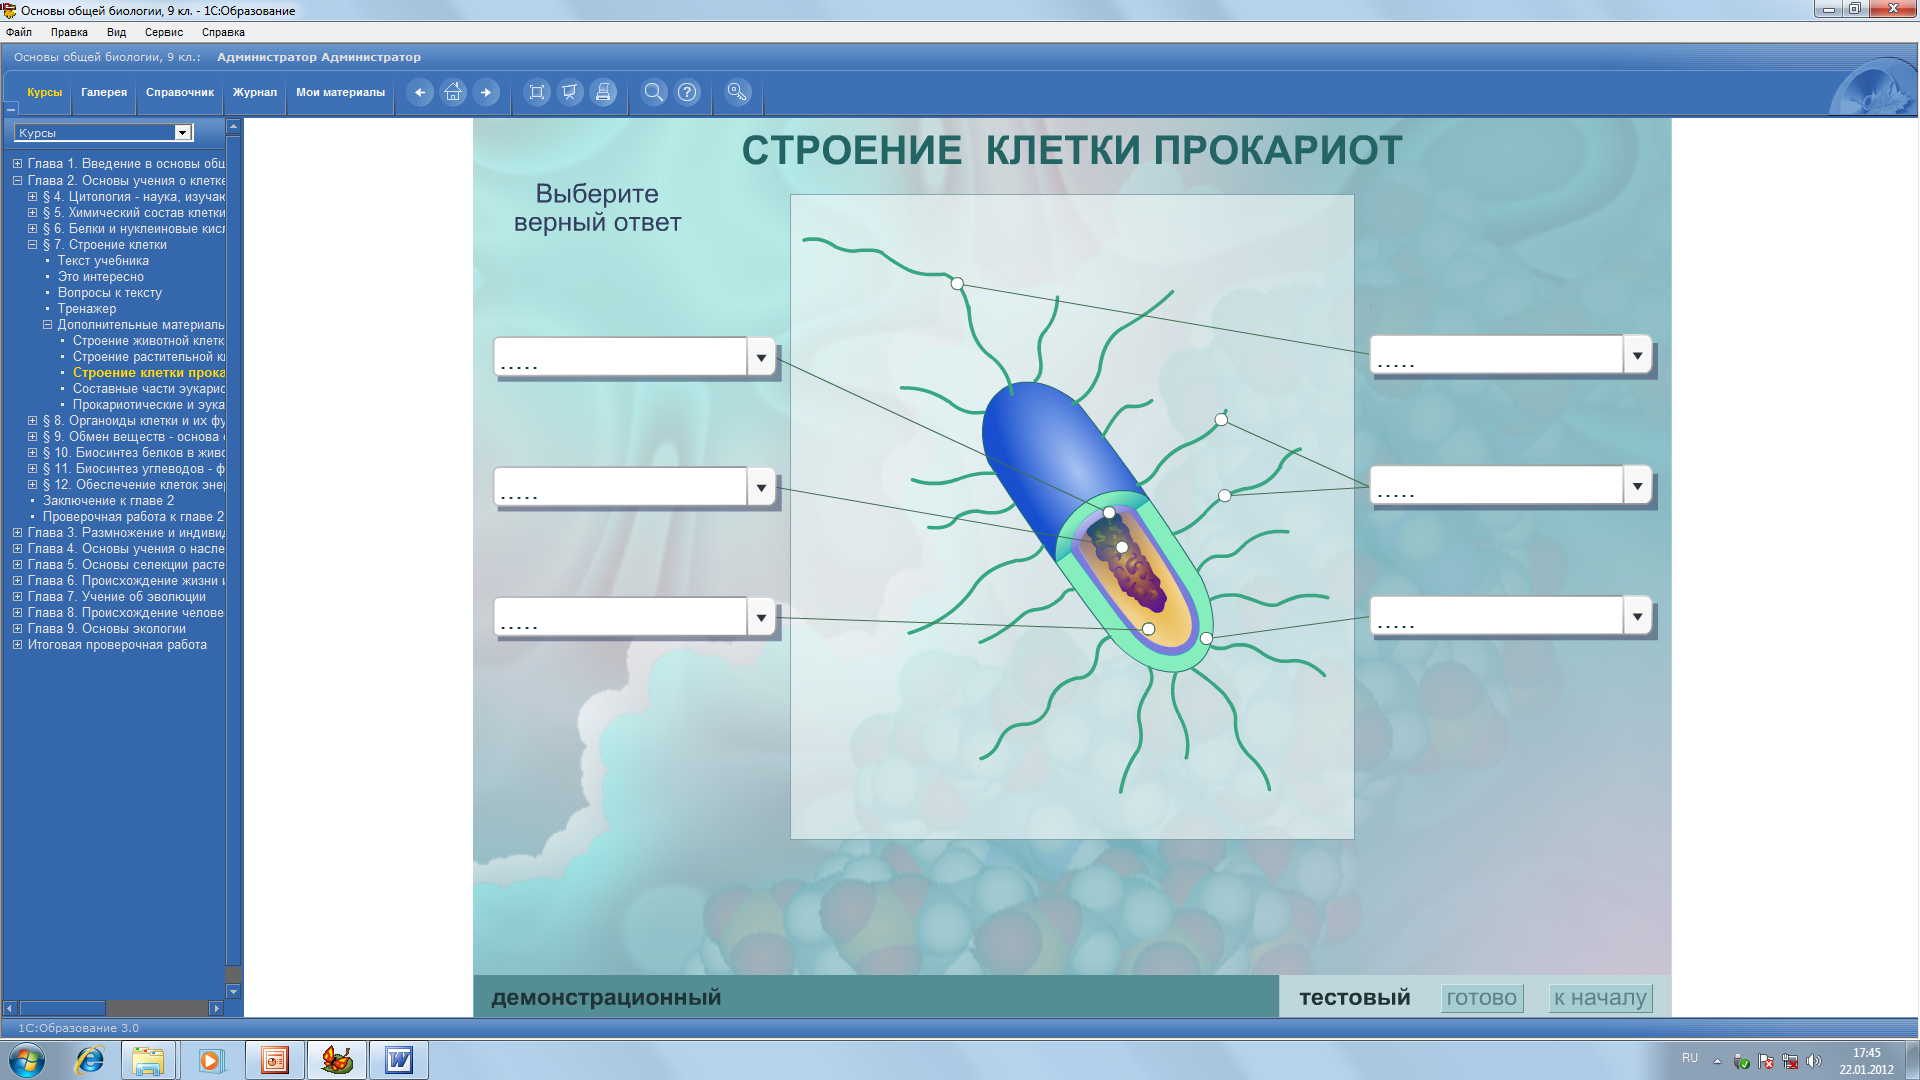The height and width of the screenshot is (1080, 1920).
Task: Open Windows Explorer folder on taskbar
Action: pyautogui.click(x=148, y=1060)
